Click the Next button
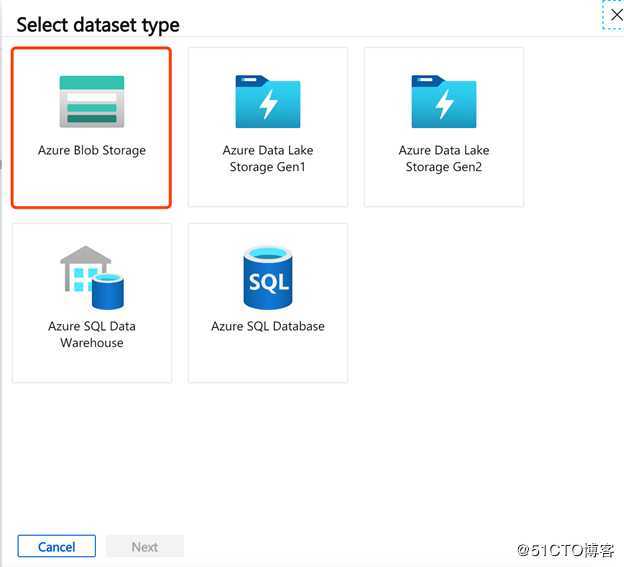This screenshot has width=624, height=567. click(145, 546)
